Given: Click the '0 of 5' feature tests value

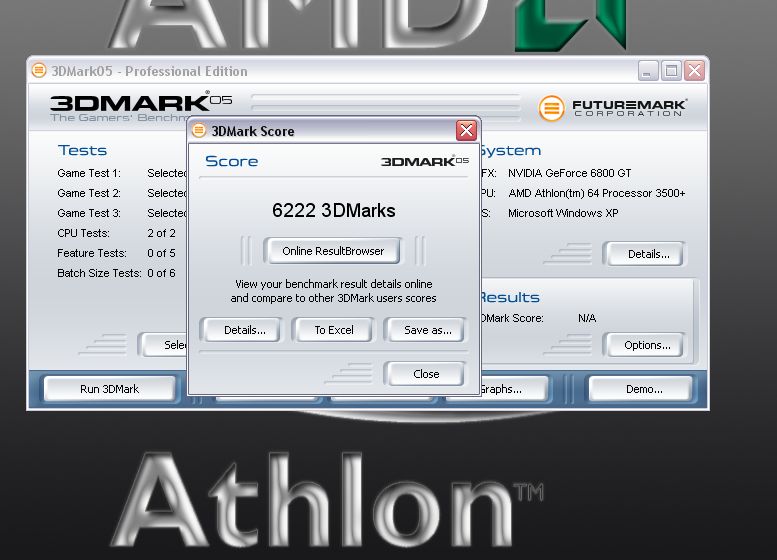Looking at the screenshot, I should (x=161, y=253).
